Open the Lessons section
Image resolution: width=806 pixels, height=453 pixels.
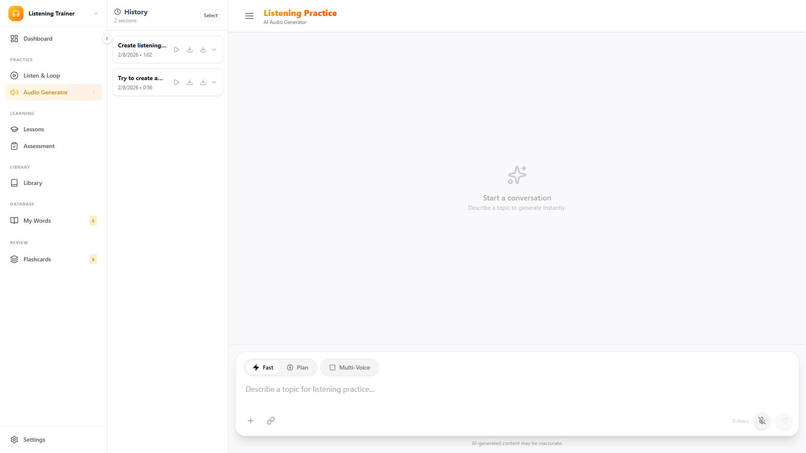(53, 130)
